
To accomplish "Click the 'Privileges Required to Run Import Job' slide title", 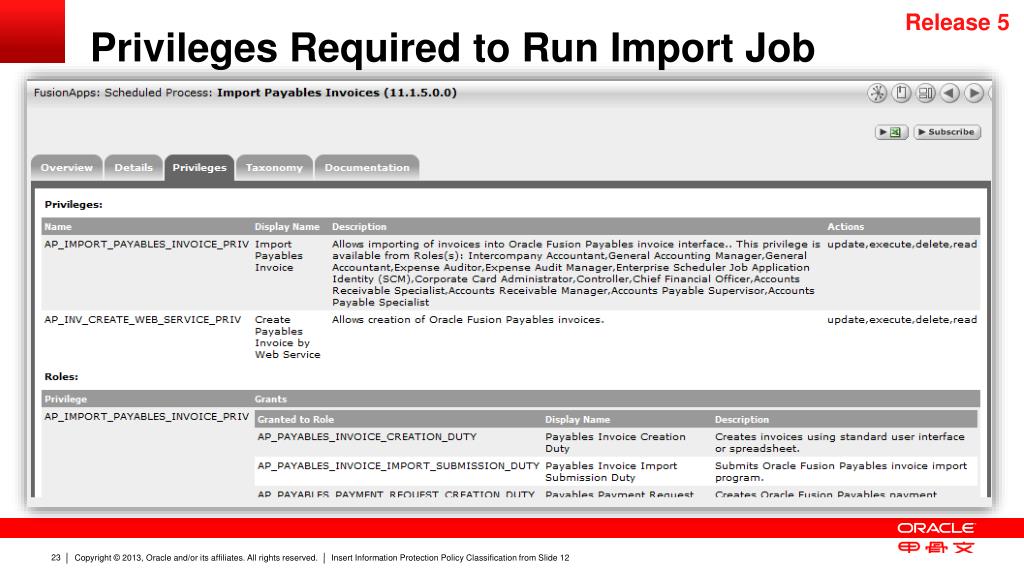I will 453,48.
